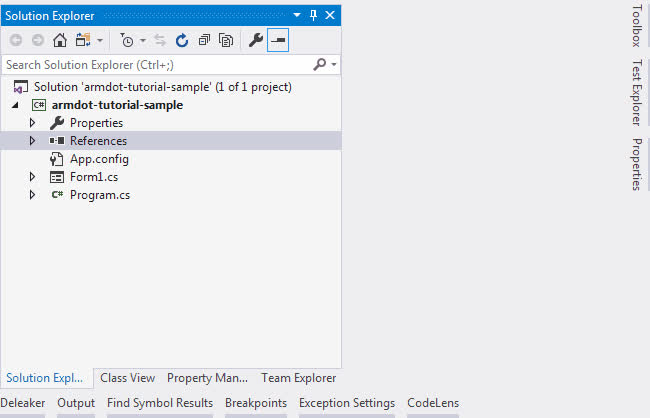
Task: Click the wrench icon beside Properties node
Action: coord(57,123)
